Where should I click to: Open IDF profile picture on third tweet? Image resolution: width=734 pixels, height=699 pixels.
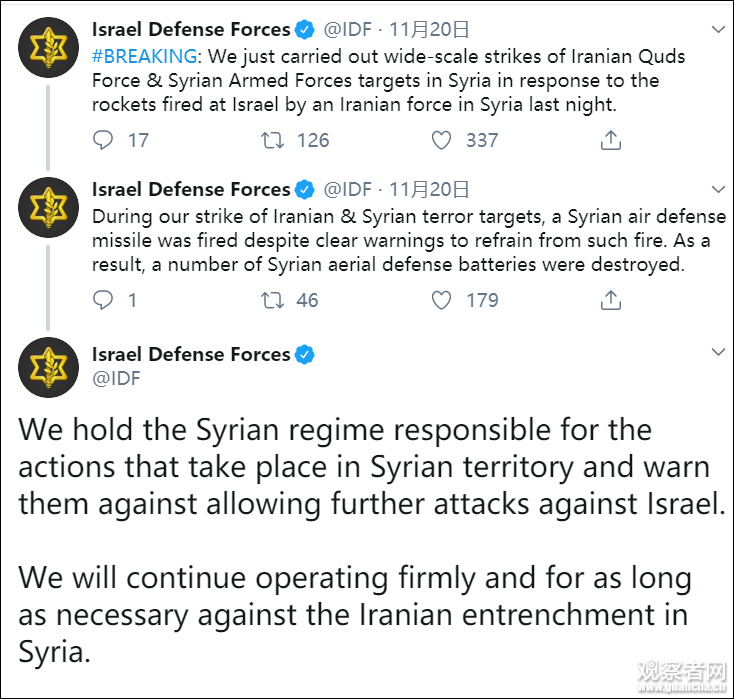46,372
